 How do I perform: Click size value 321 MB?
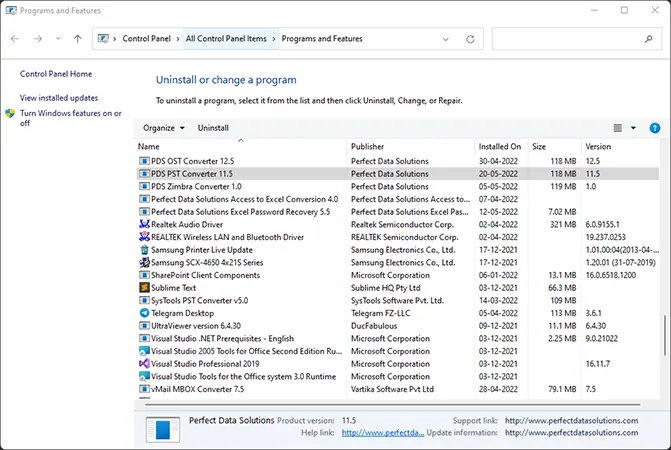563,225
